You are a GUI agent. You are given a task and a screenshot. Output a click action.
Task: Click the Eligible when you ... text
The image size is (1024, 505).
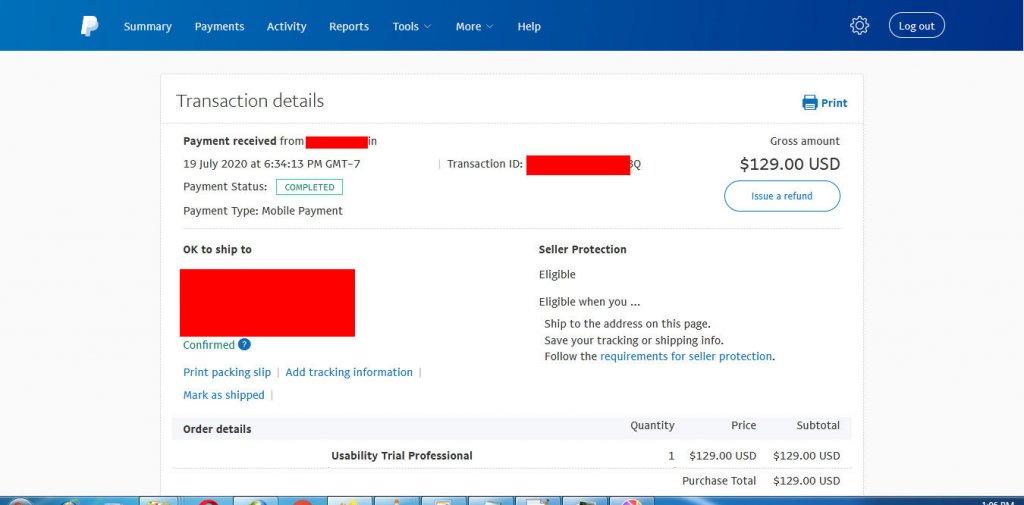pos(589,302)
